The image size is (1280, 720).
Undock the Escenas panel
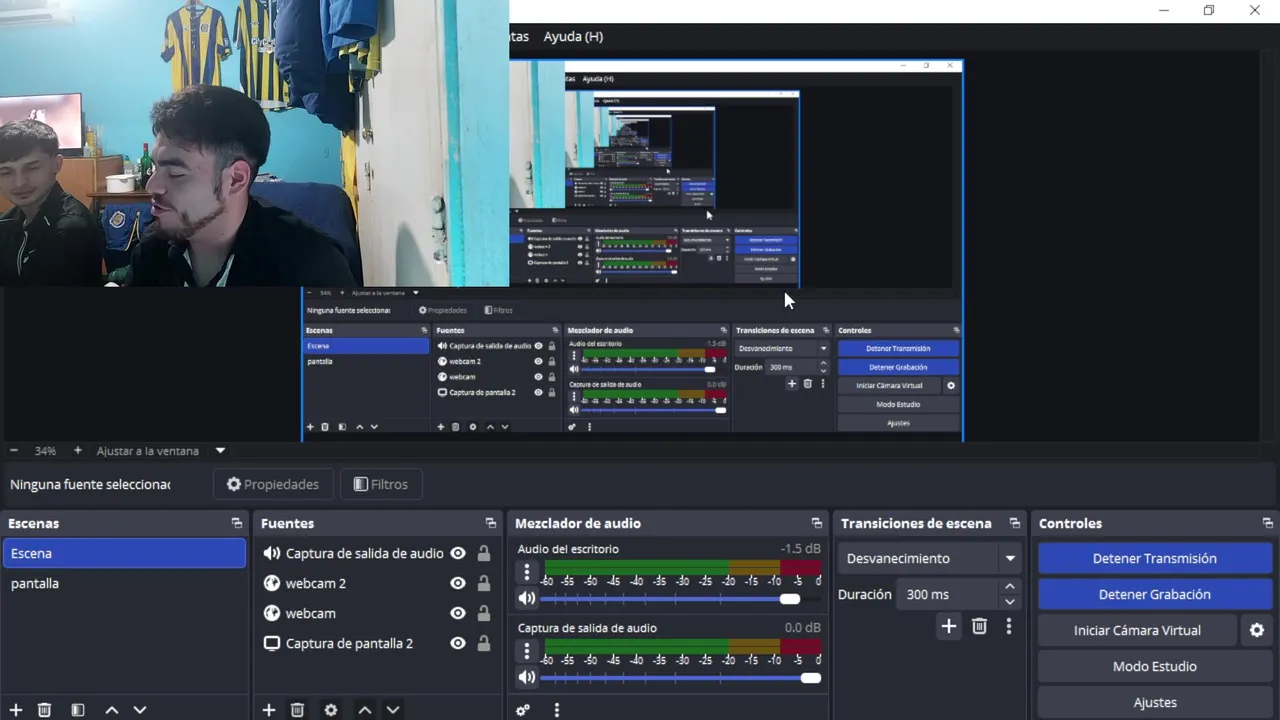click(x=237, y=523)
